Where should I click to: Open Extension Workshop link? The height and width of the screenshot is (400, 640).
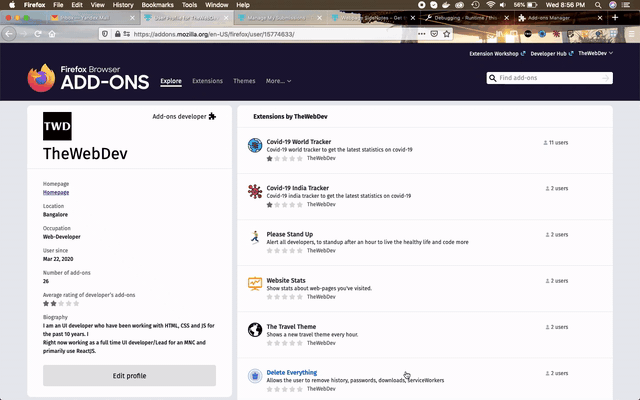pos(497,53)
